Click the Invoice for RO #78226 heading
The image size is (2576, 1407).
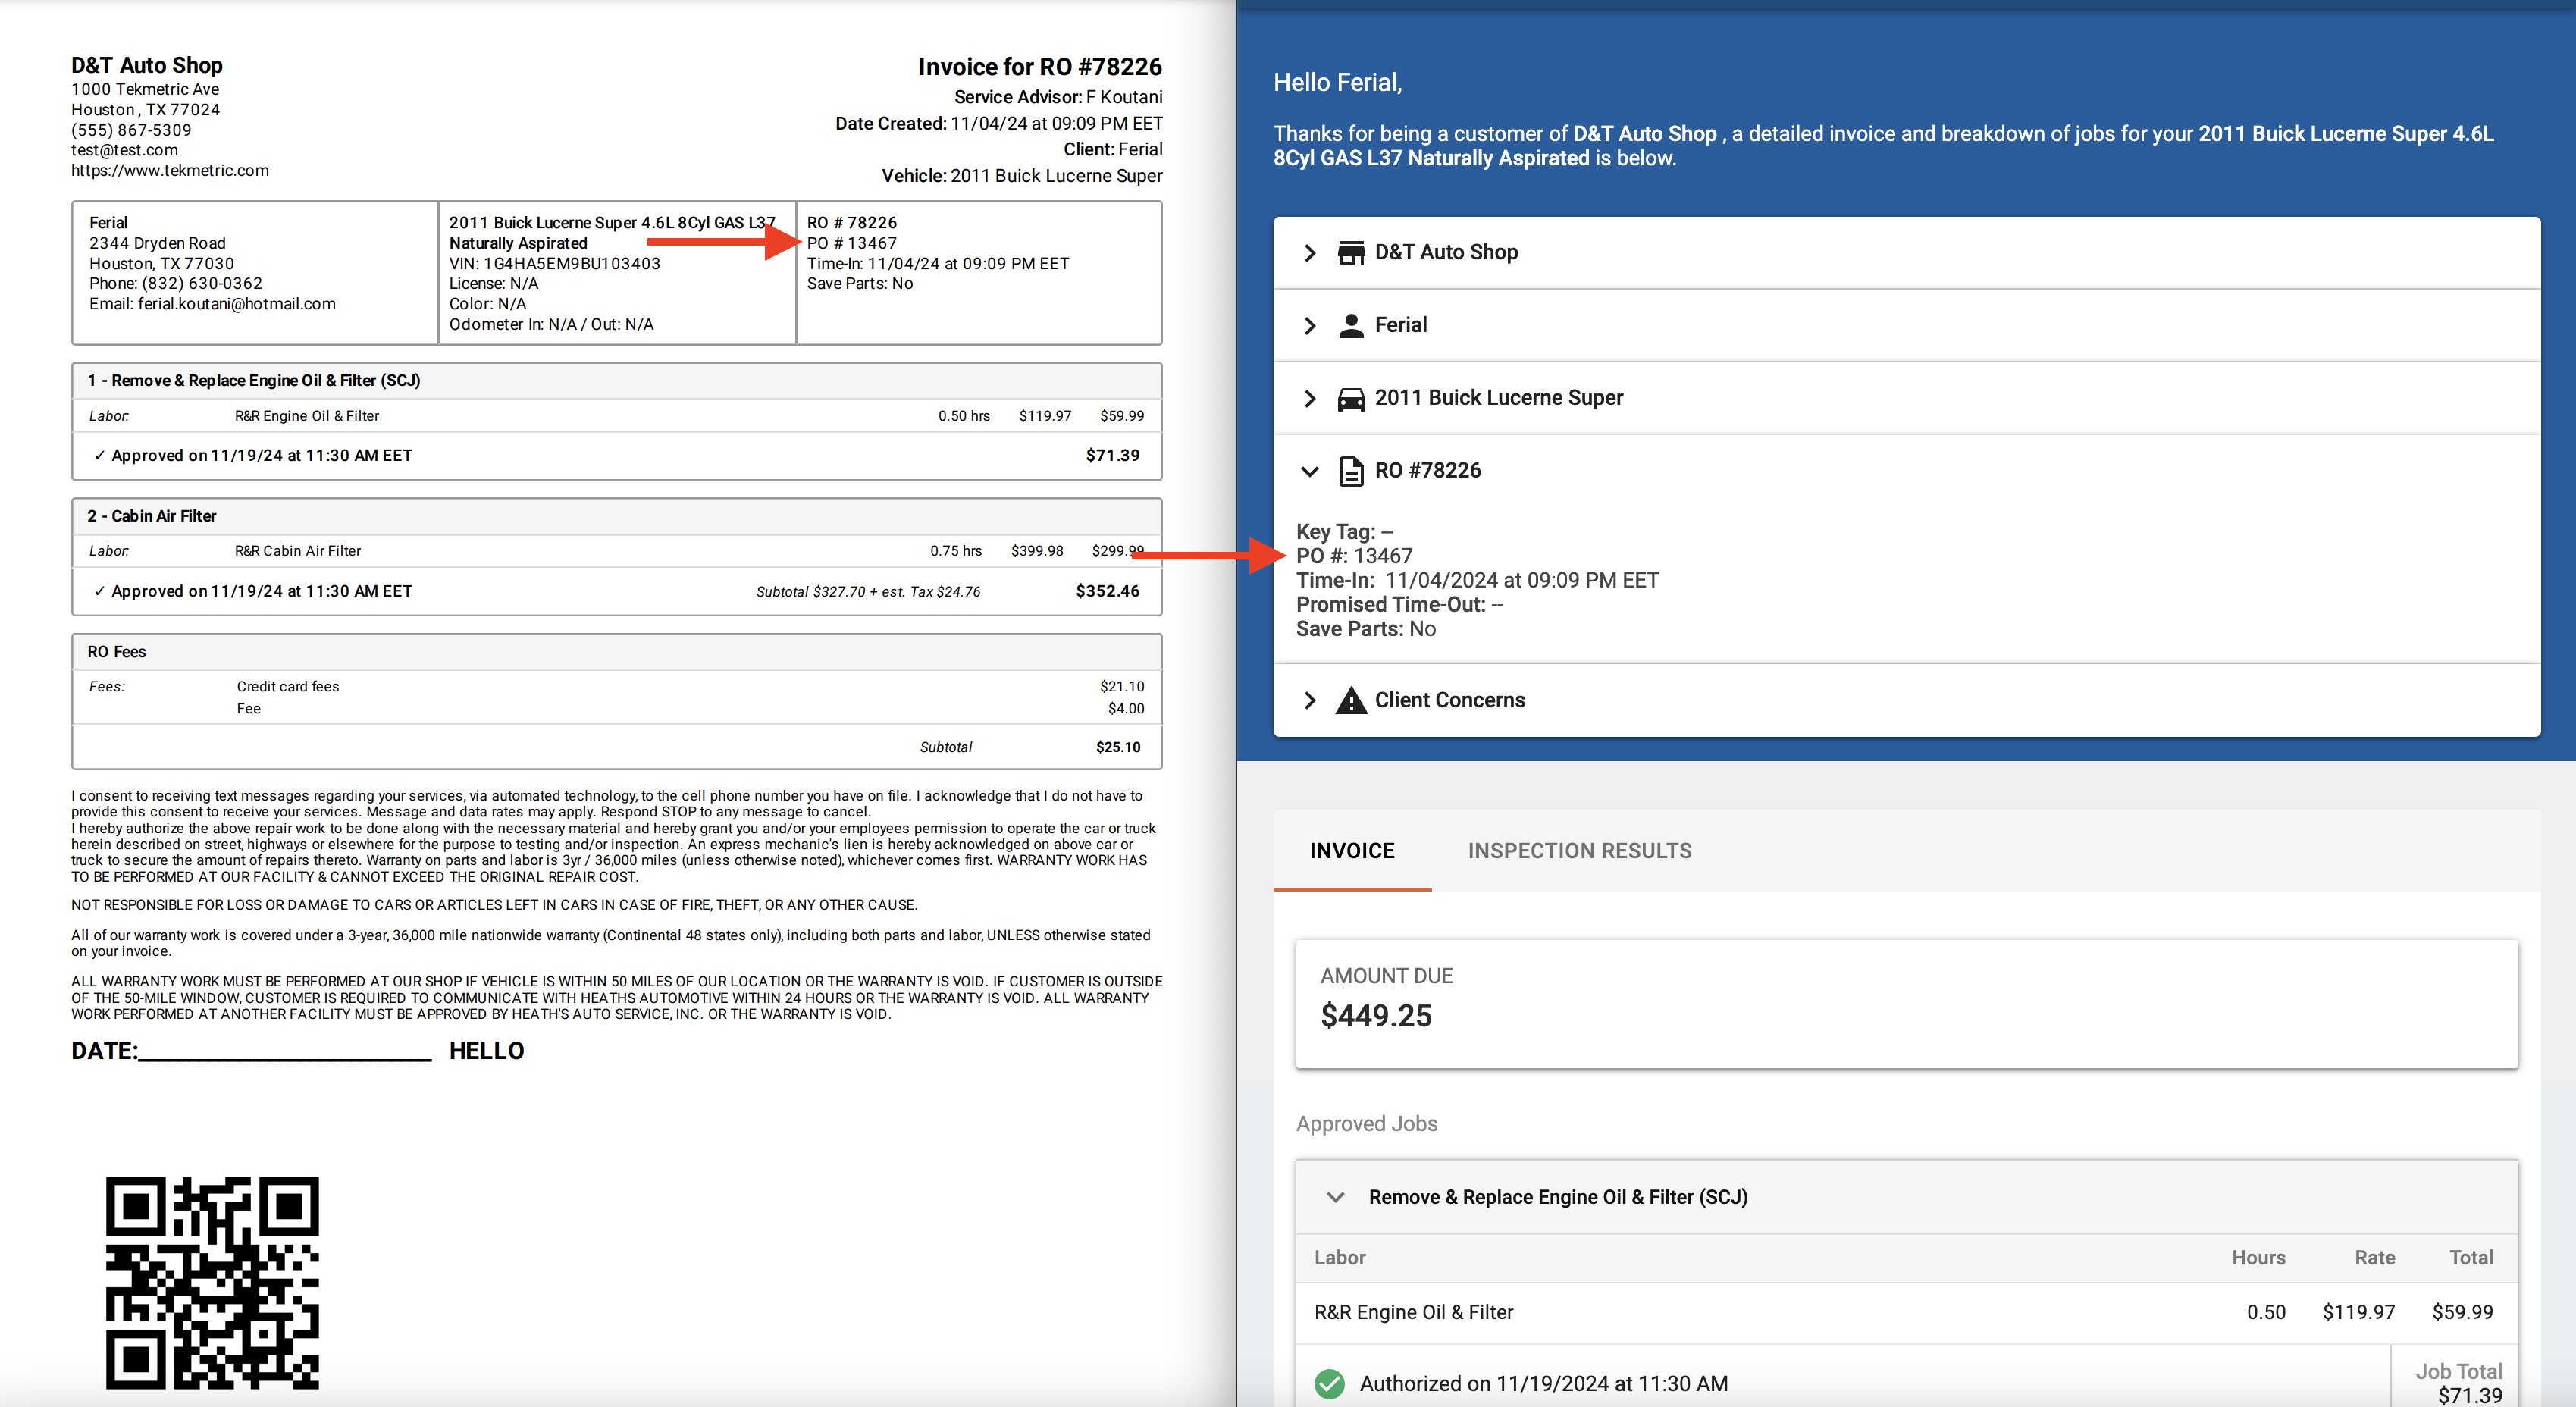pos(1039,67)
